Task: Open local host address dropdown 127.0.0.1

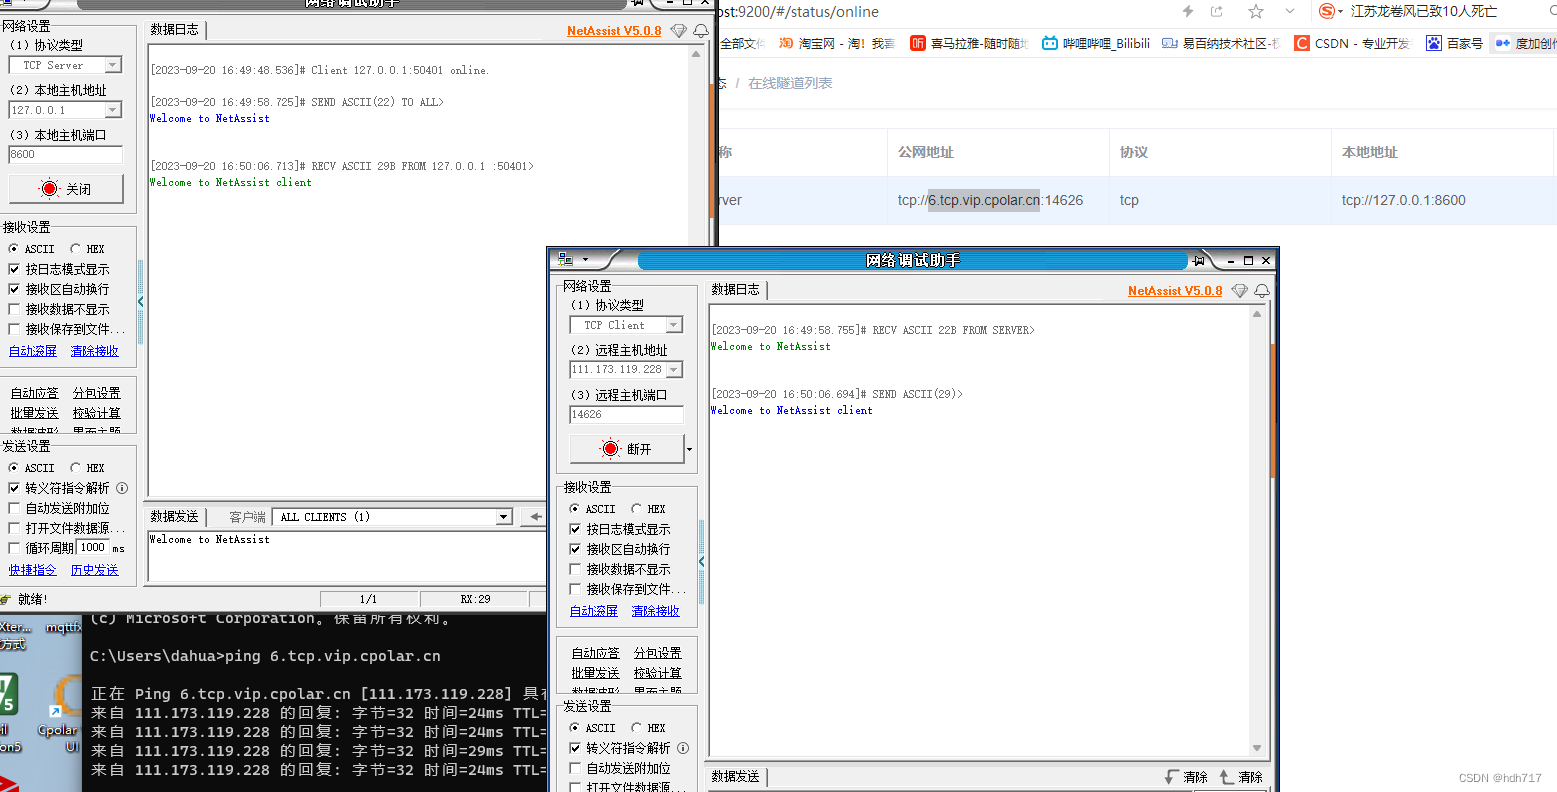Action: pos(113,110)
